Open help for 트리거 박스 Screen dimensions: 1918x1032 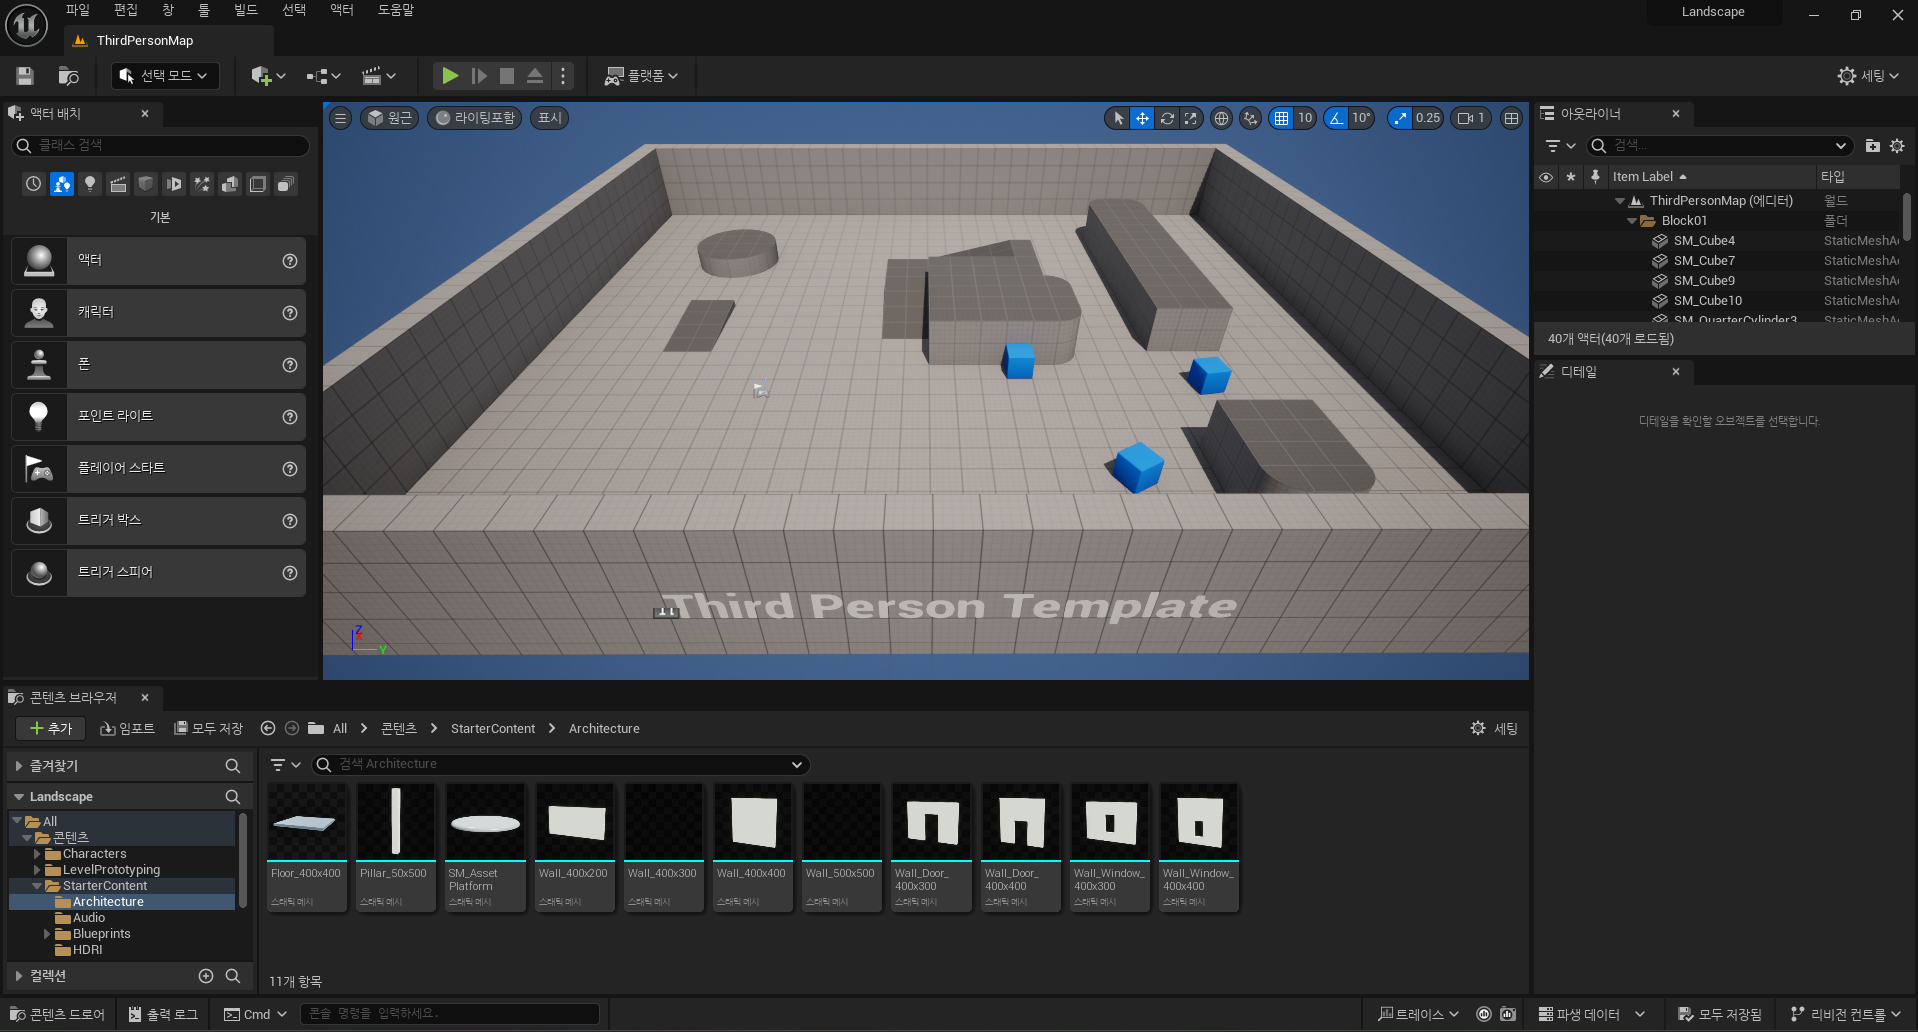290,521
